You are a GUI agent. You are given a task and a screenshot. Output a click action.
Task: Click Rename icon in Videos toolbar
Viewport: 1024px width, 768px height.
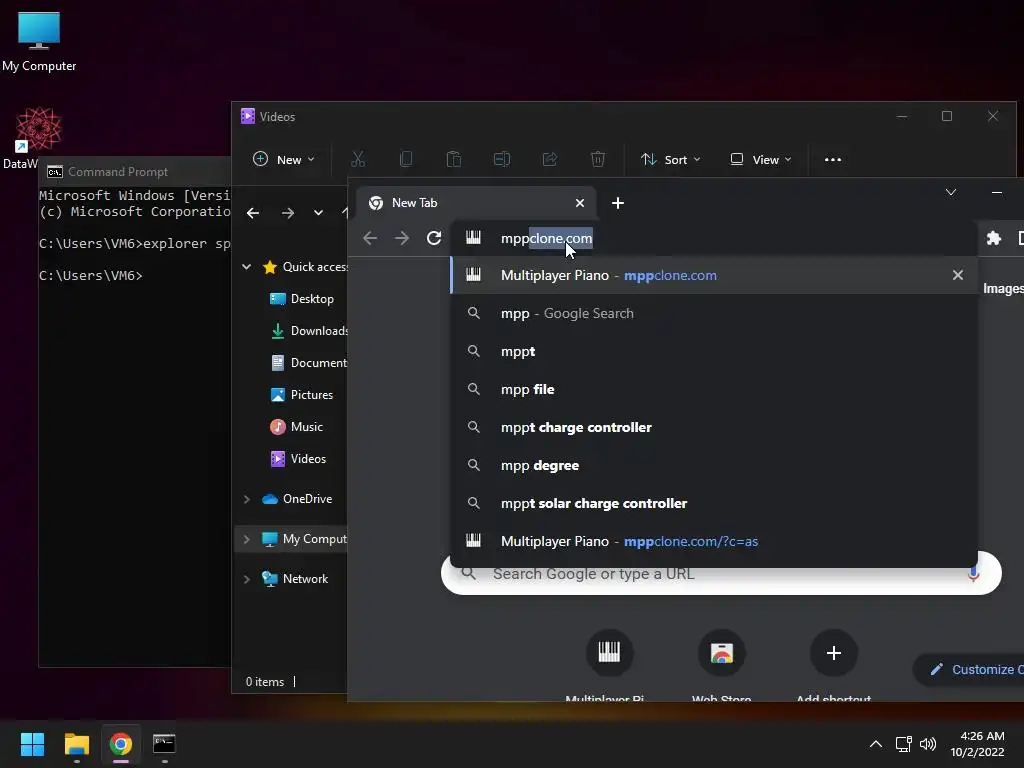[502, 159]
